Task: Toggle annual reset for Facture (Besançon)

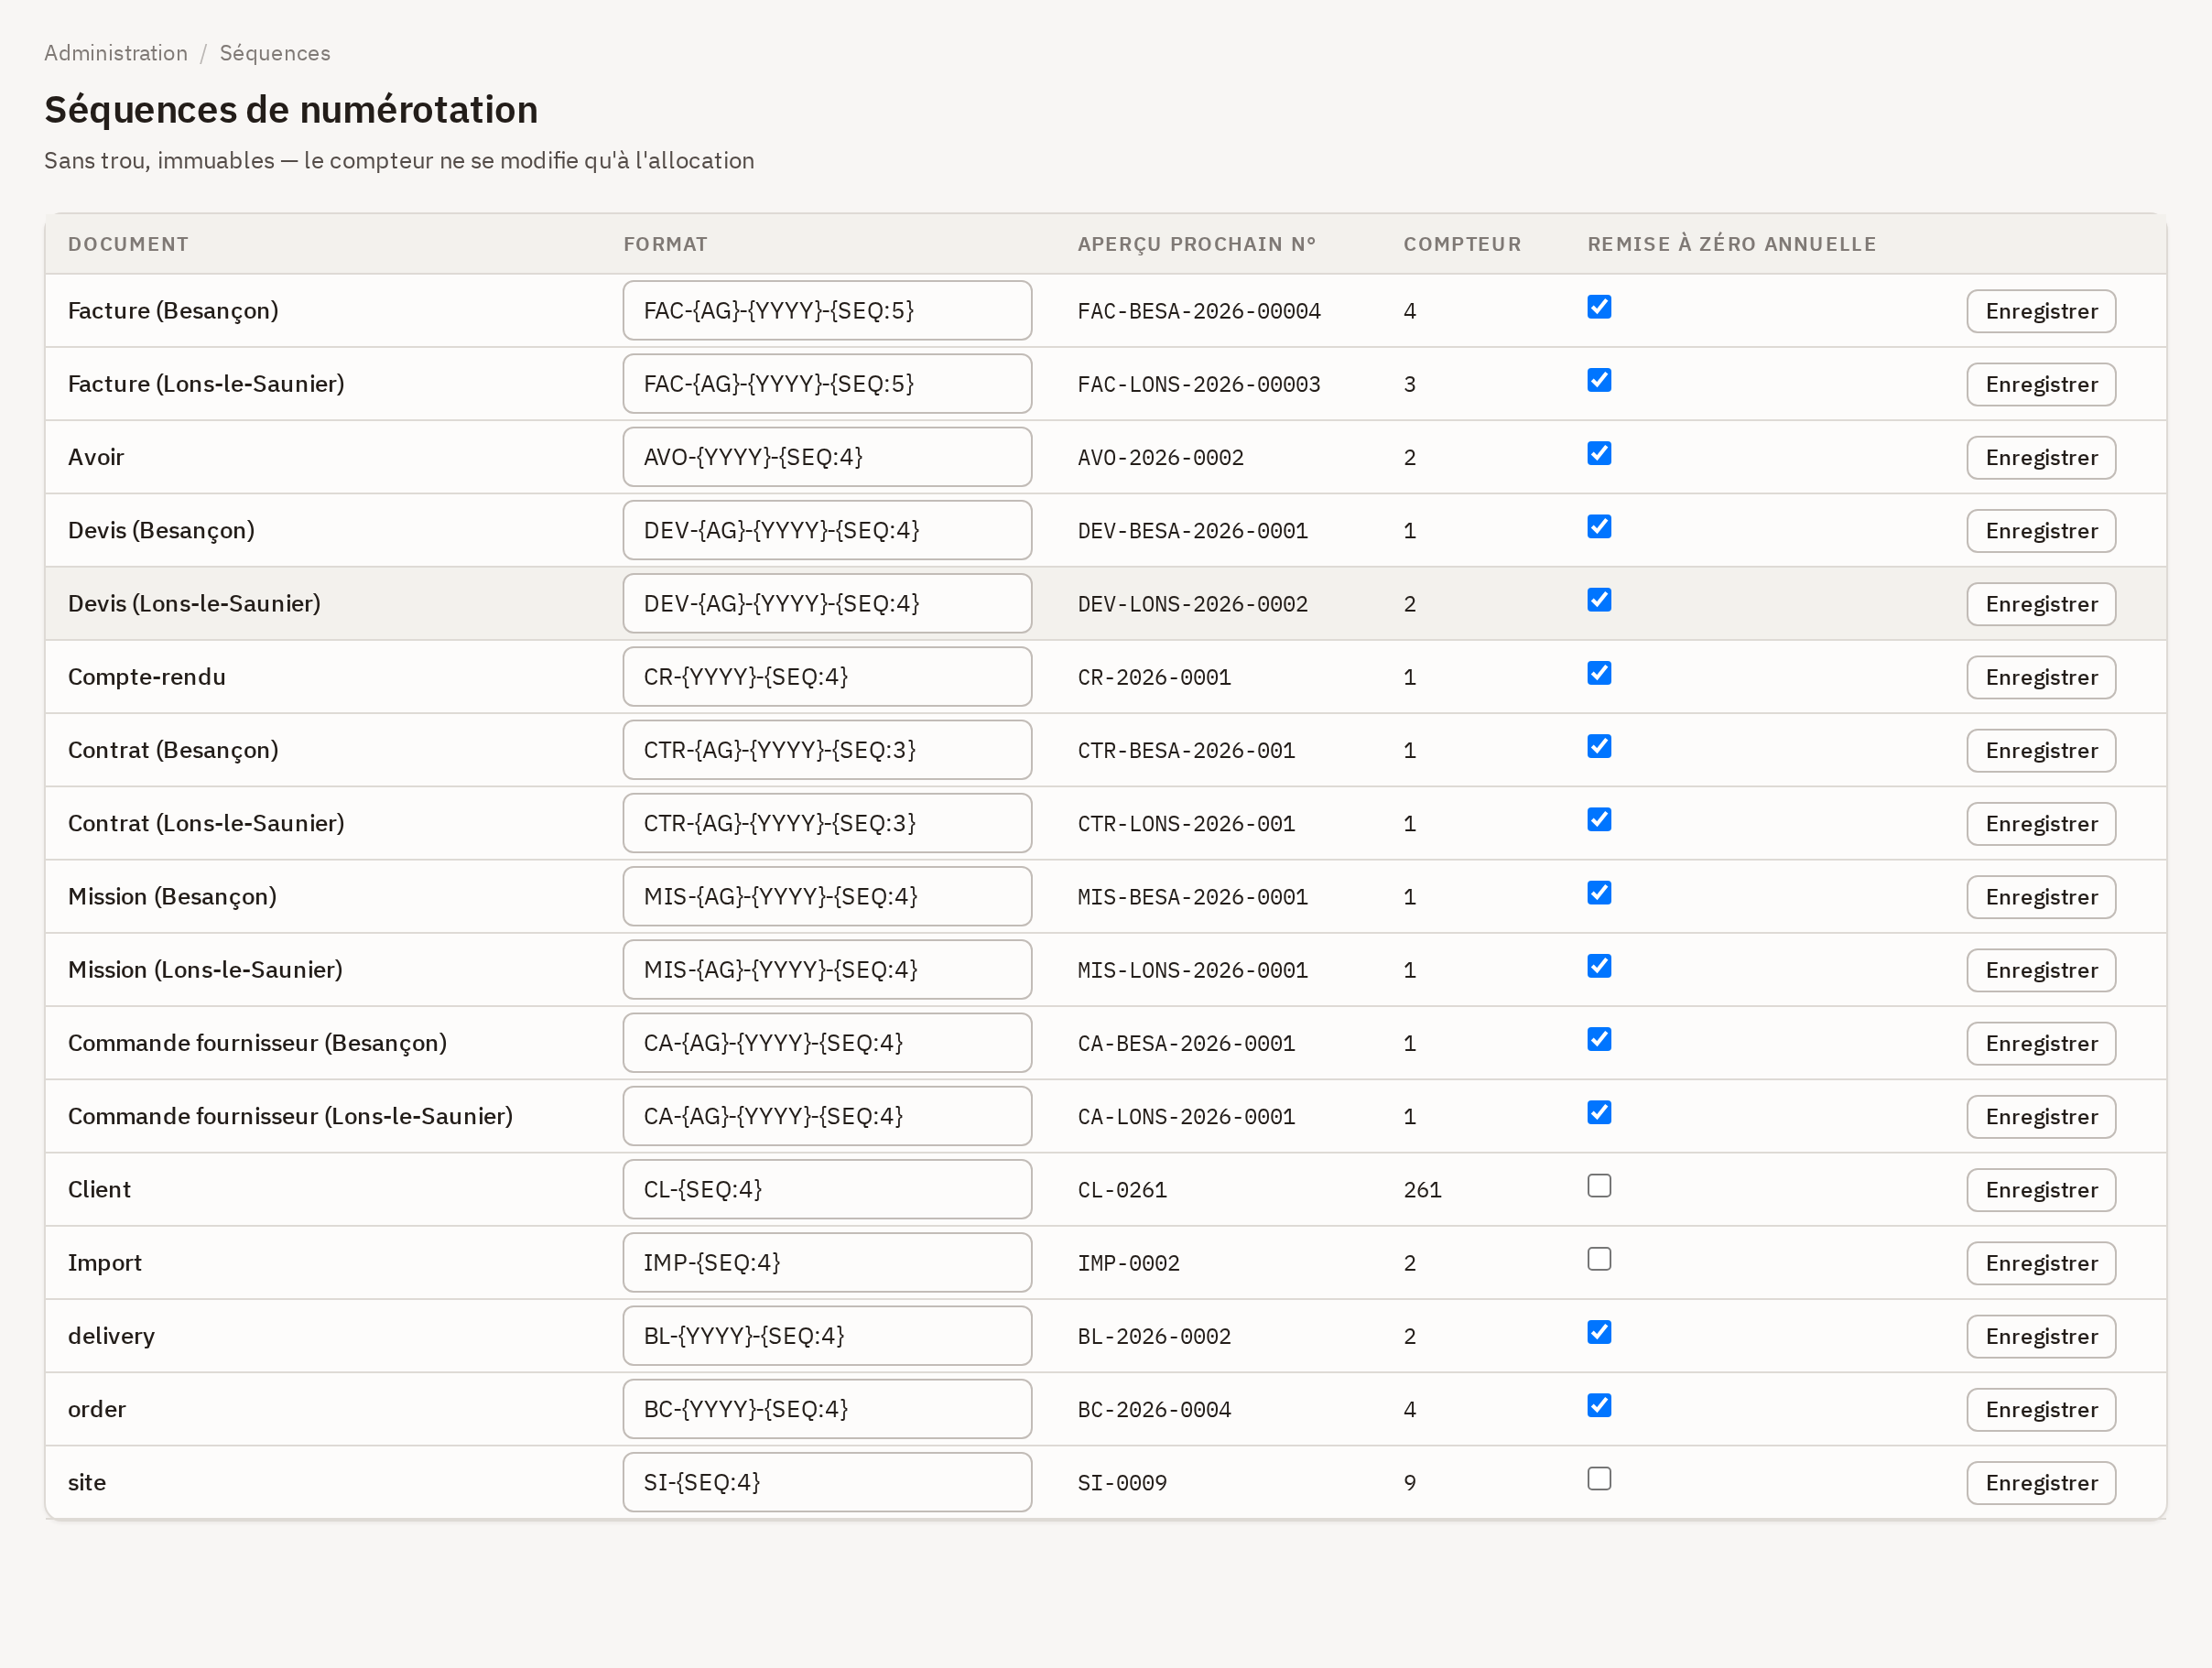Action: click(x=1599, y=307)
